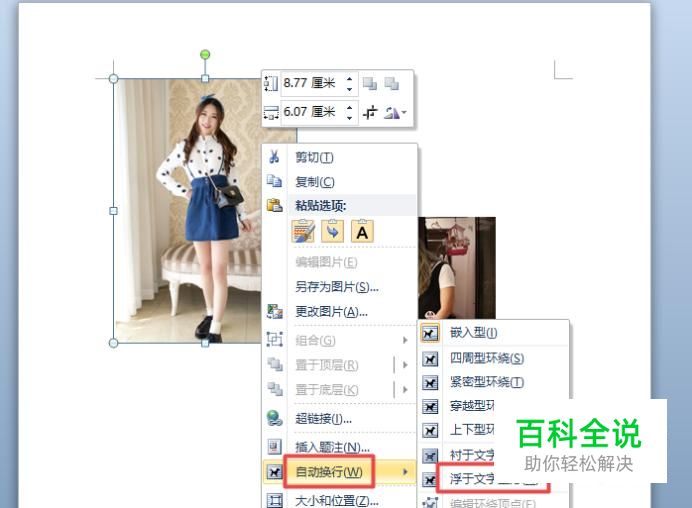Image resolution: width=692 pixels, height=508 pixels.
Task: Expand the 自动换行 submenu arrow
Action: (405, 472)
